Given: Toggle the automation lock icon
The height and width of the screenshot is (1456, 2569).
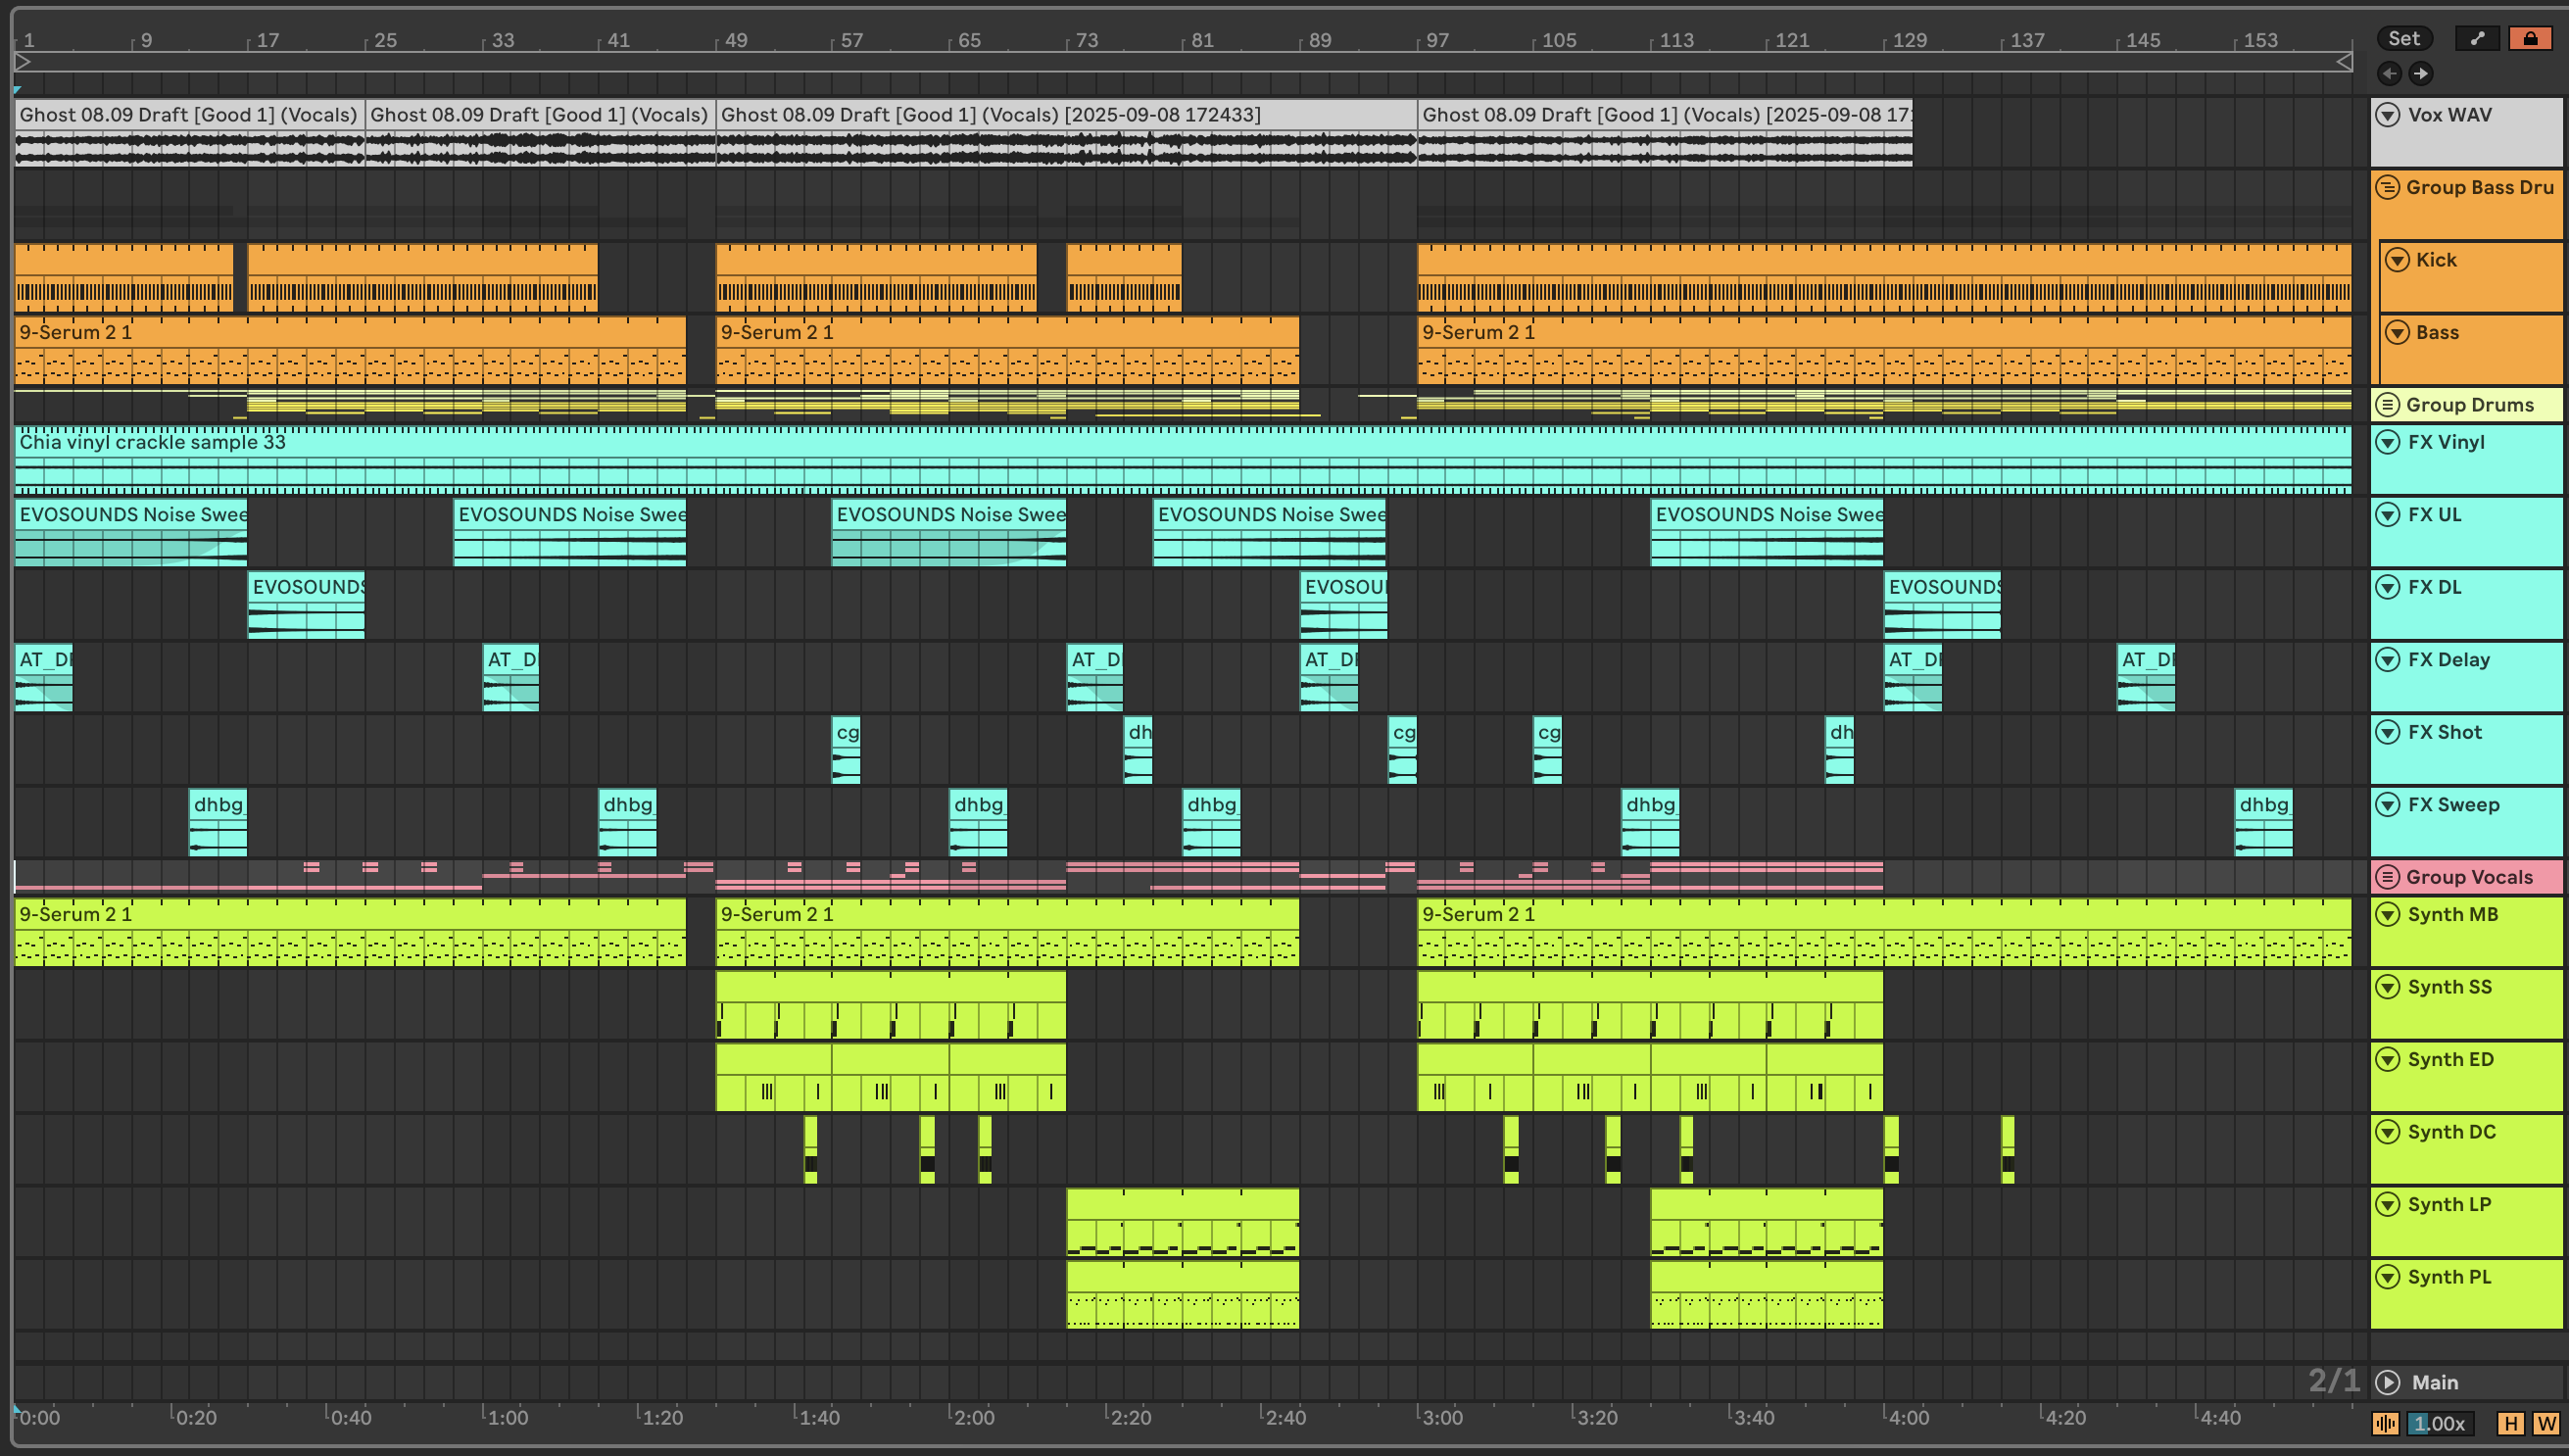Looking at the screenshot, I should click(2529, 39).
